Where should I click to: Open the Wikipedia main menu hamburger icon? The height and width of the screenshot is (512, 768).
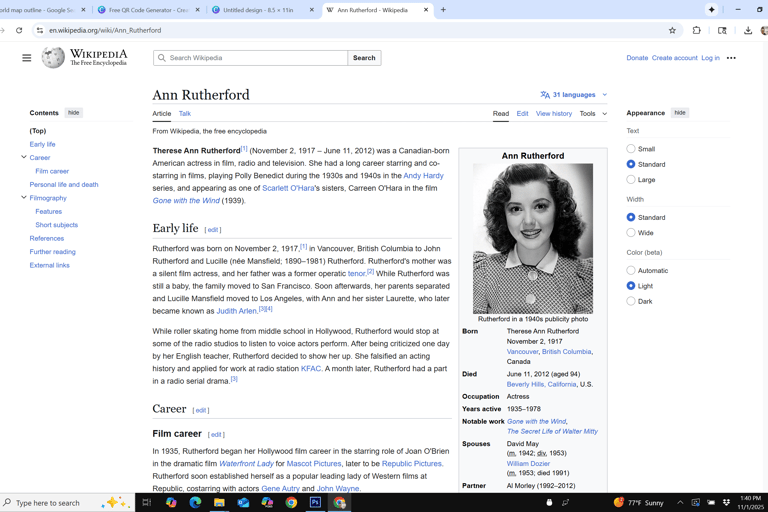pos(26,58)
